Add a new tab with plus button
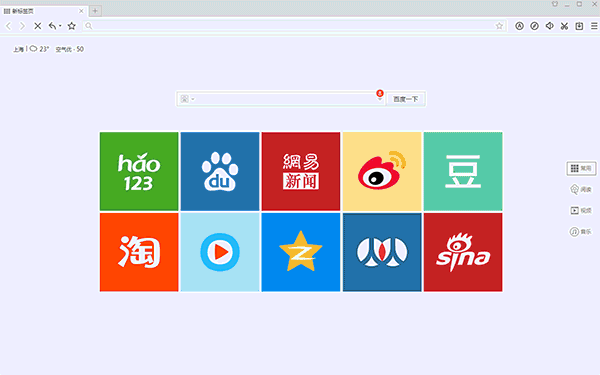 tap(95, 11)
